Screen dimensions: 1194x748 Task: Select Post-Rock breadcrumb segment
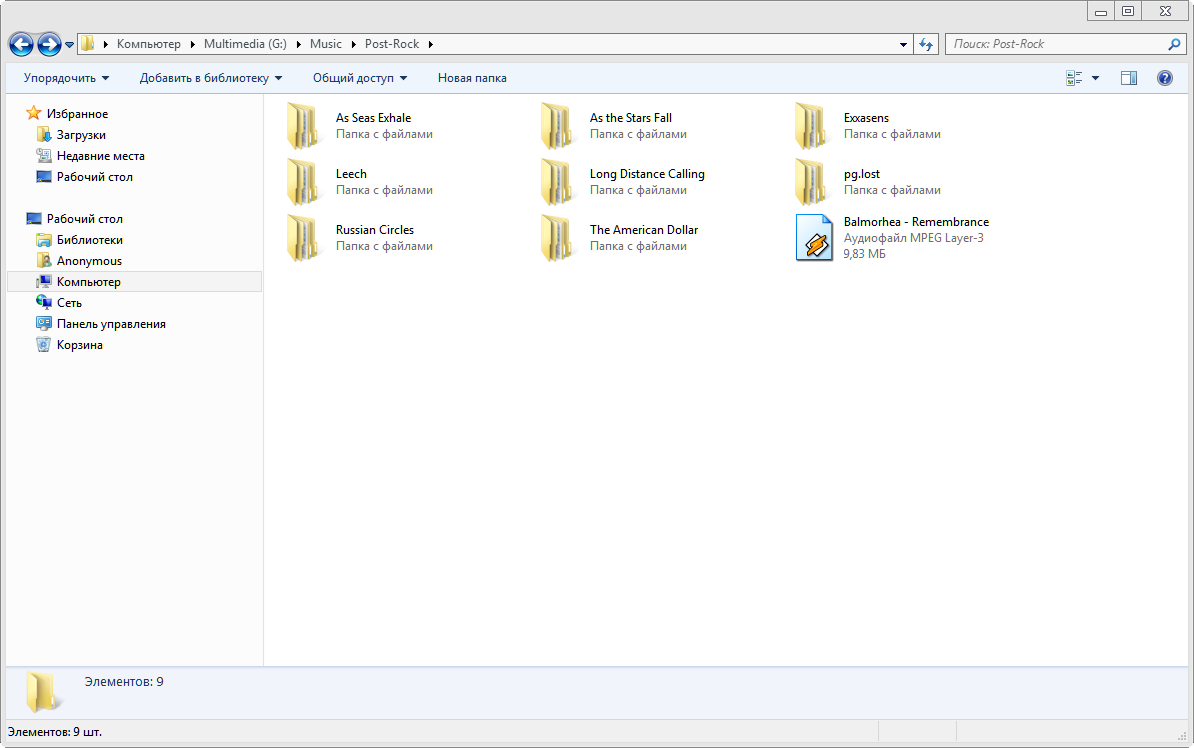[x=391, y=44]
